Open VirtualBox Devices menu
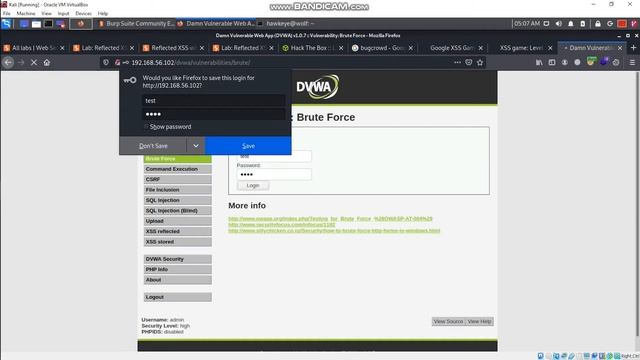The image size is (640, 360). (x=84, y=13)
